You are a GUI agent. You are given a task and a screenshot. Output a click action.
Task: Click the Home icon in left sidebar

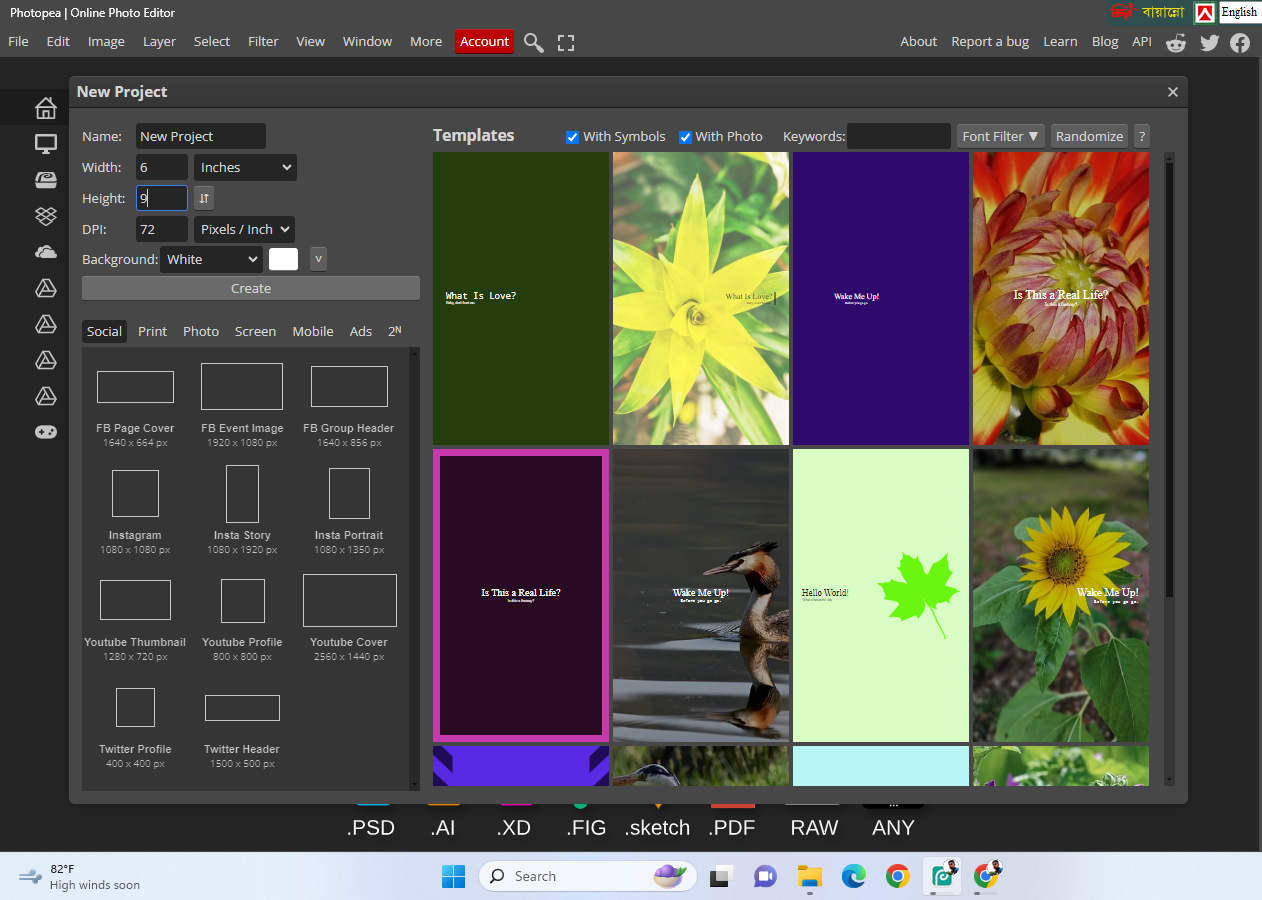46,107
